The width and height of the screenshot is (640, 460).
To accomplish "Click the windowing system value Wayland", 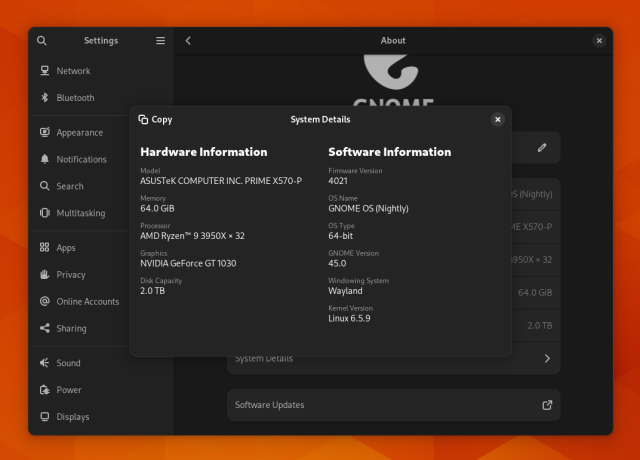I will point(345,291).
